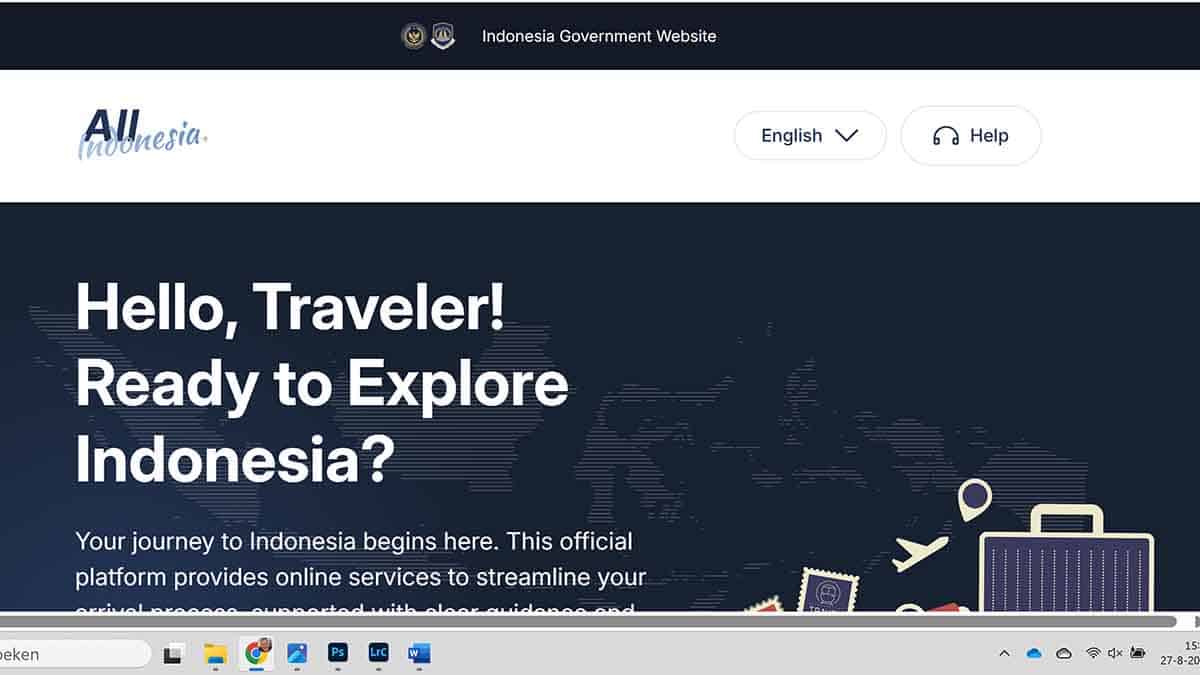1200x675 pixels.
Task: Click the All Indonesia logo
Action: click(143, 135)
